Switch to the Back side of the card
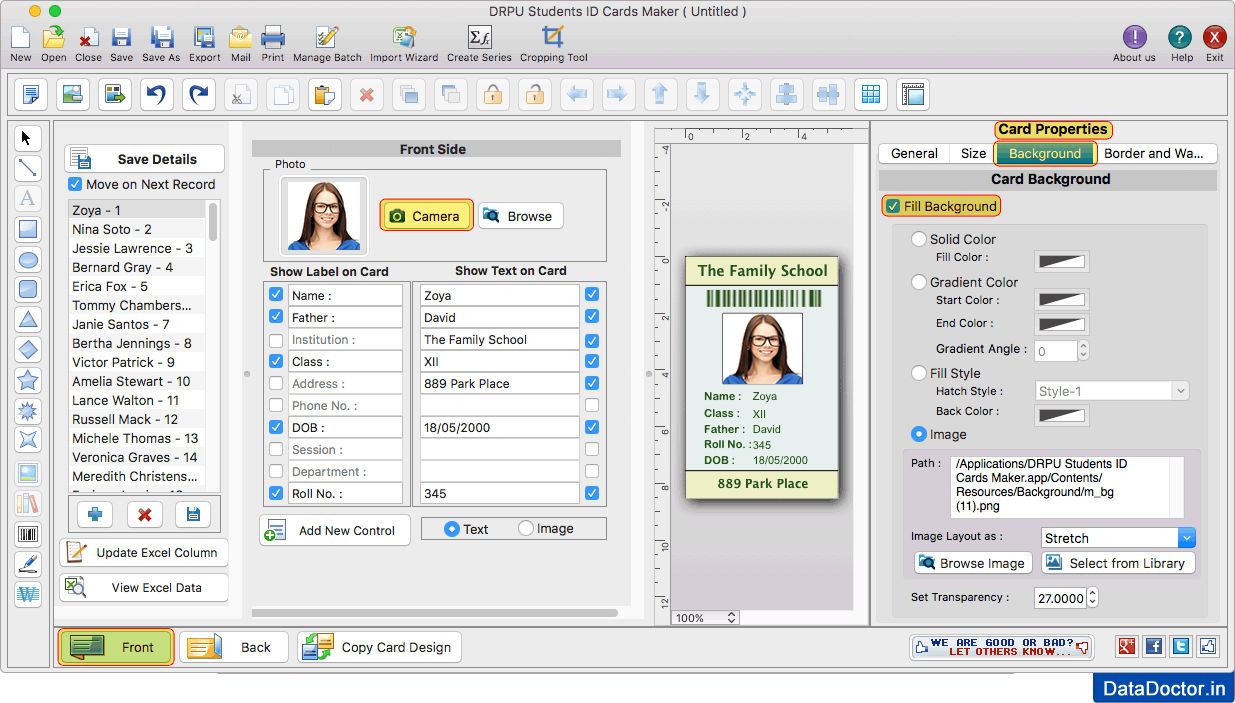The image size is (1235, 703). [234, 647]
